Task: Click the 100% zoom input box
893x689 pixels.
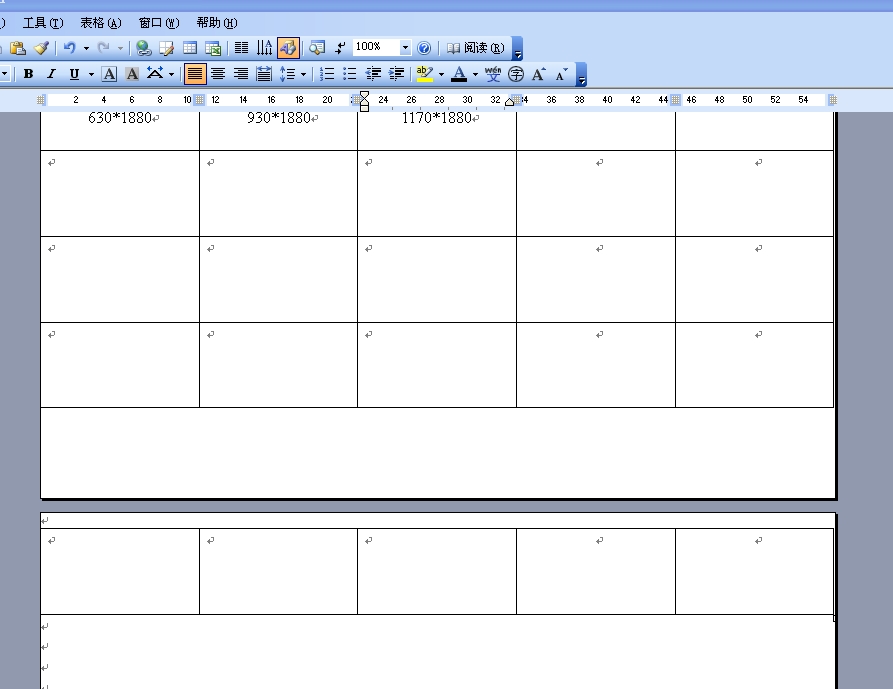Action: pos(376,47)
